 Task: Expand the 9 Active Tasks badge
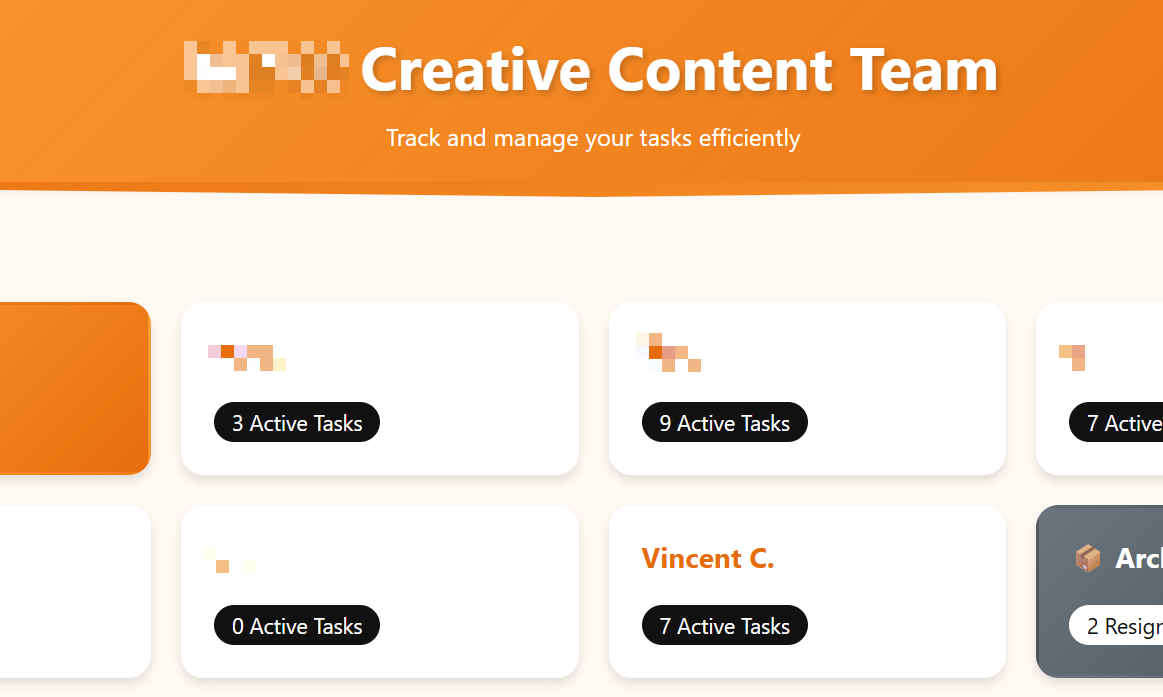(724, 422)
